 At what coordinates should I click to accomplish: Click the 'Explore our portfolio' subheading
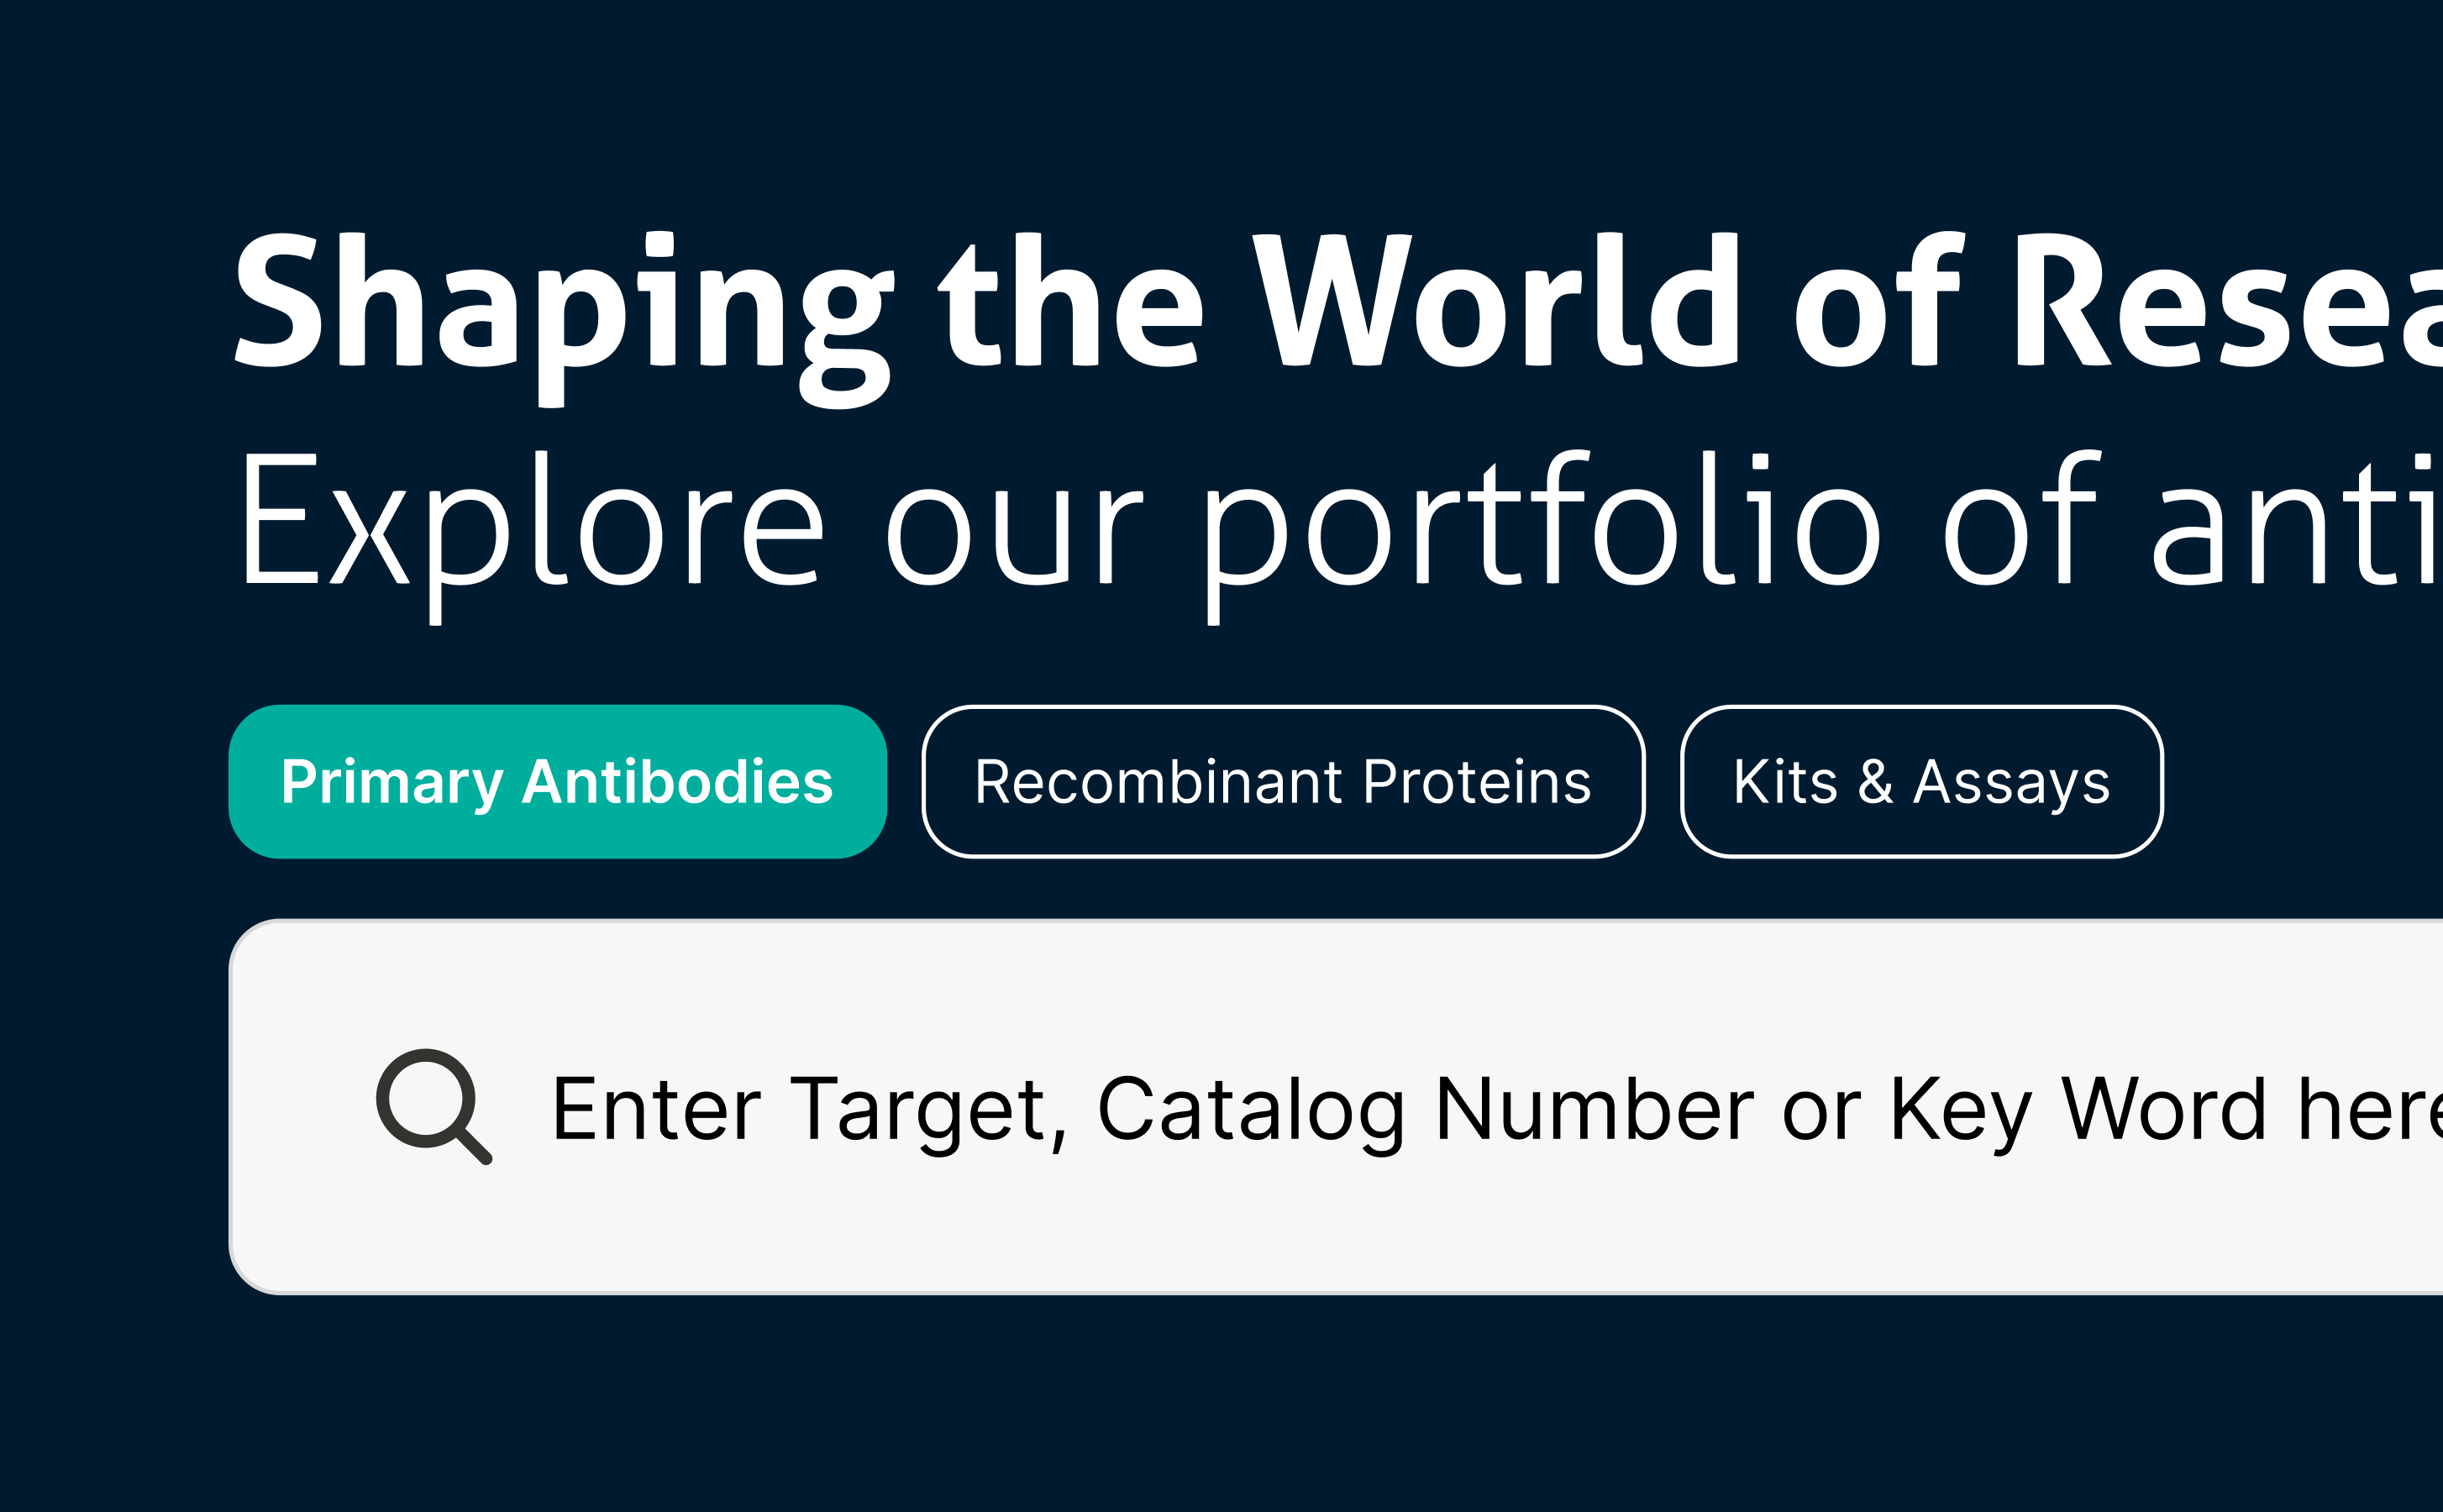[1339, 535]
